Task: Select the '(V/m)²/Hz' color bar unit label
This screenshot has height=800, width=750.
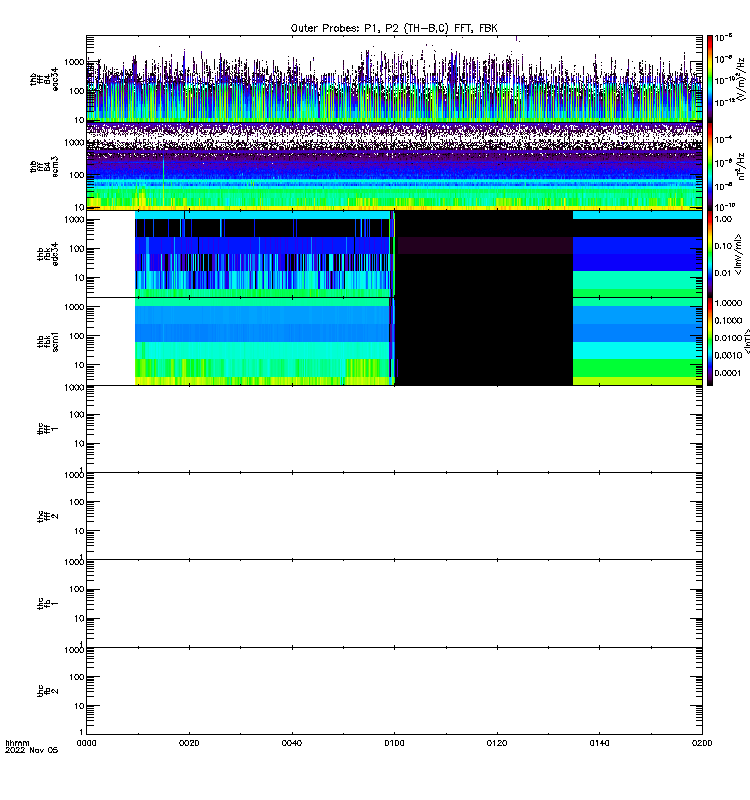Action: [x=743, y=79]
